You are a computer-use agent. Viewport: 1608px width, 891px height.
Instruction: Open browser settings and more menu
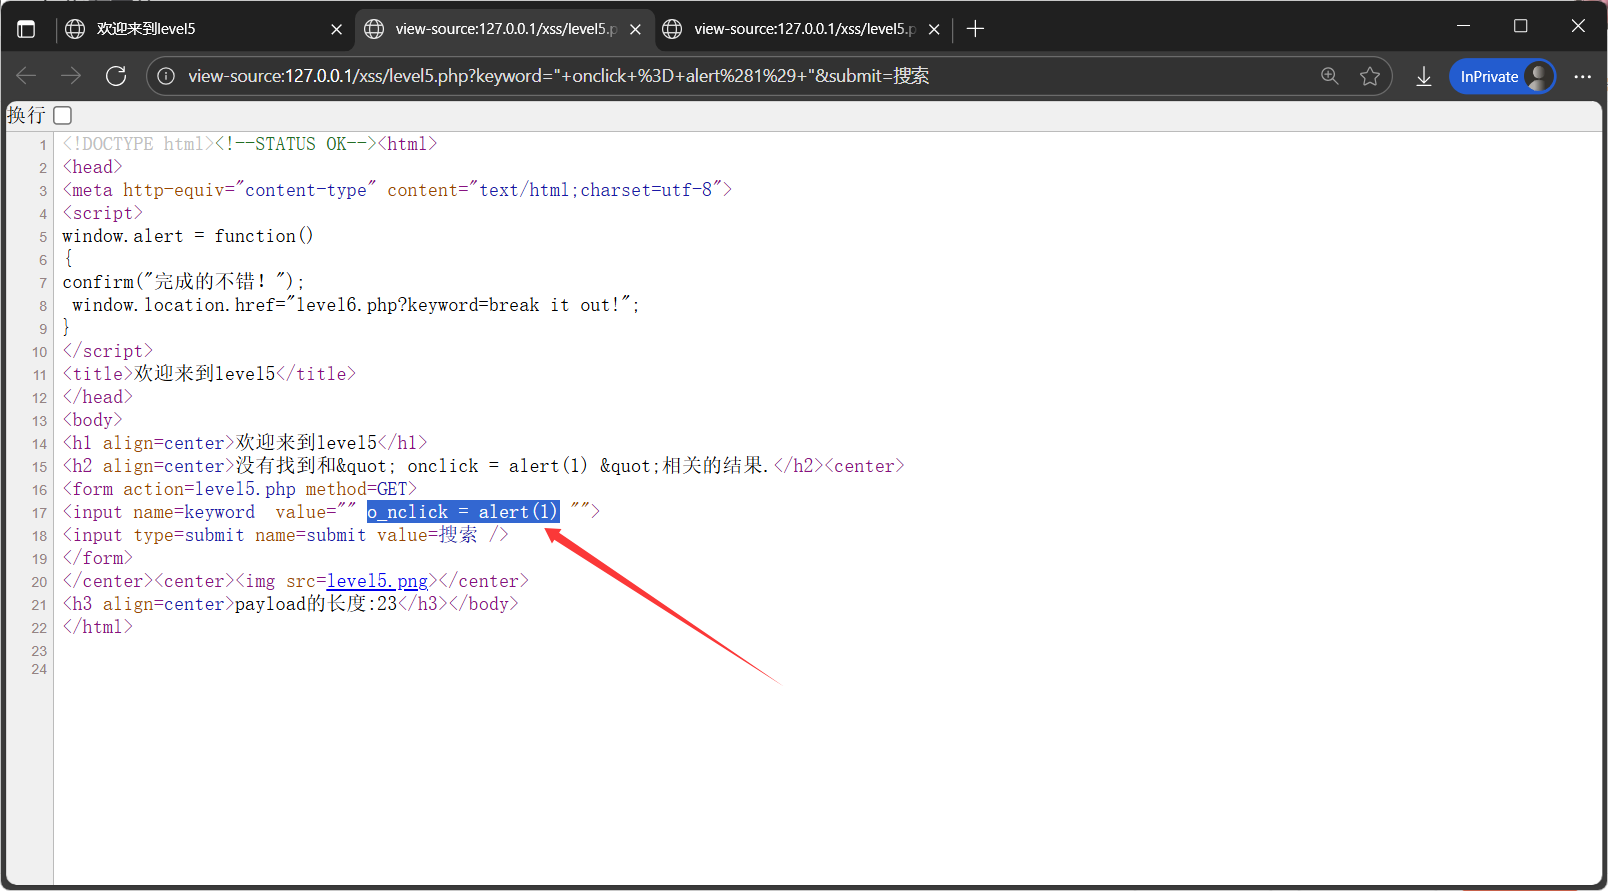point(1582,76)
